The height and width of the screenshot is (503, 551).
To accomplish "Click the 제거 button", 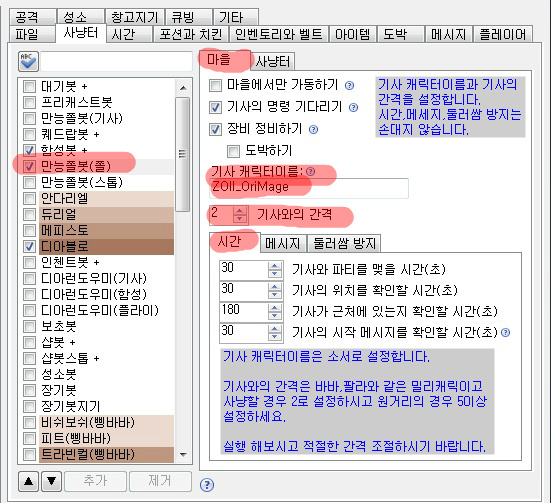I will (160, 481).
